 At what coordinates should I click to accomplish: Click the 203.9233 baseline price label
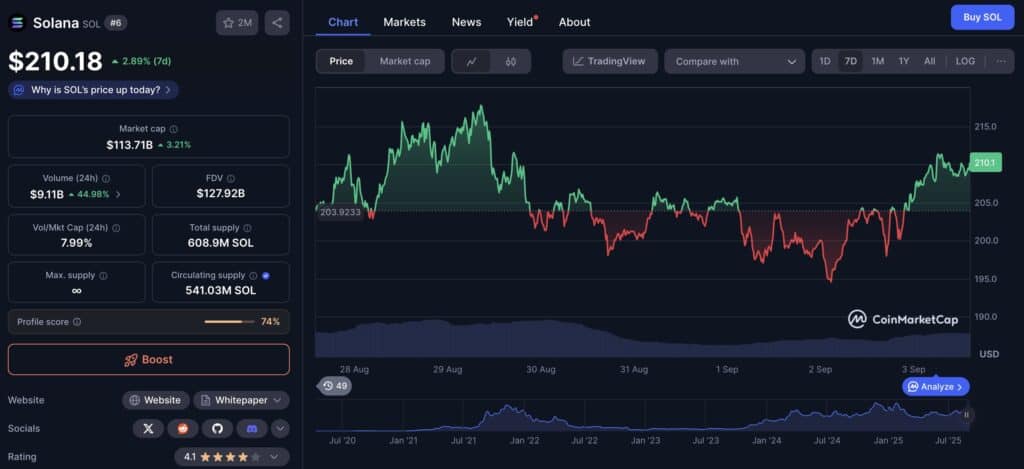pyautogui.click(x=340, y=212)
